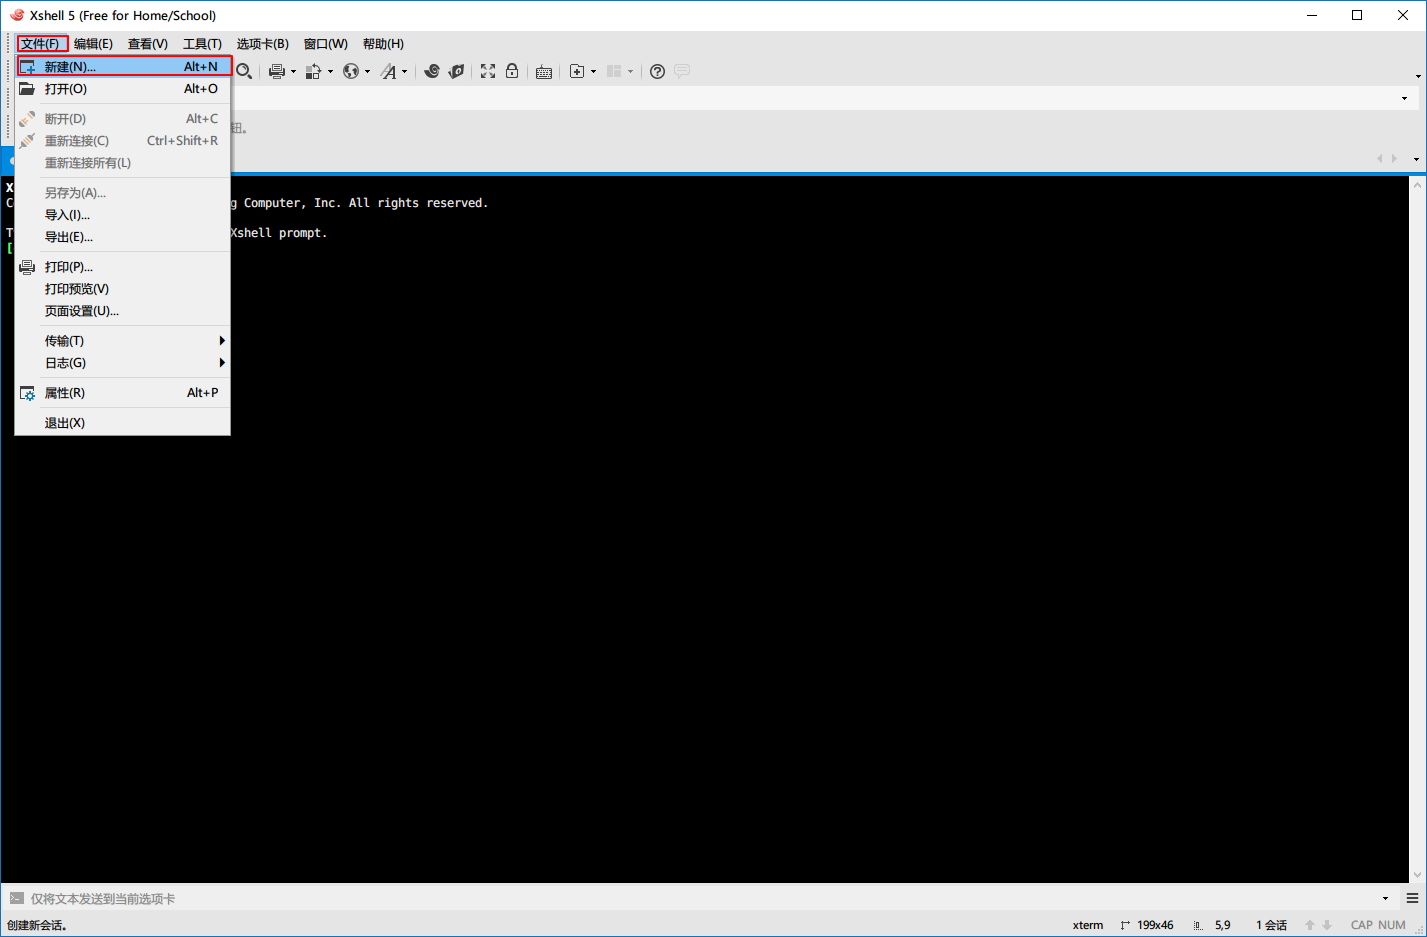
Task: Expand the printer icon dropdown arrow
Action: [x=293, y=72]
